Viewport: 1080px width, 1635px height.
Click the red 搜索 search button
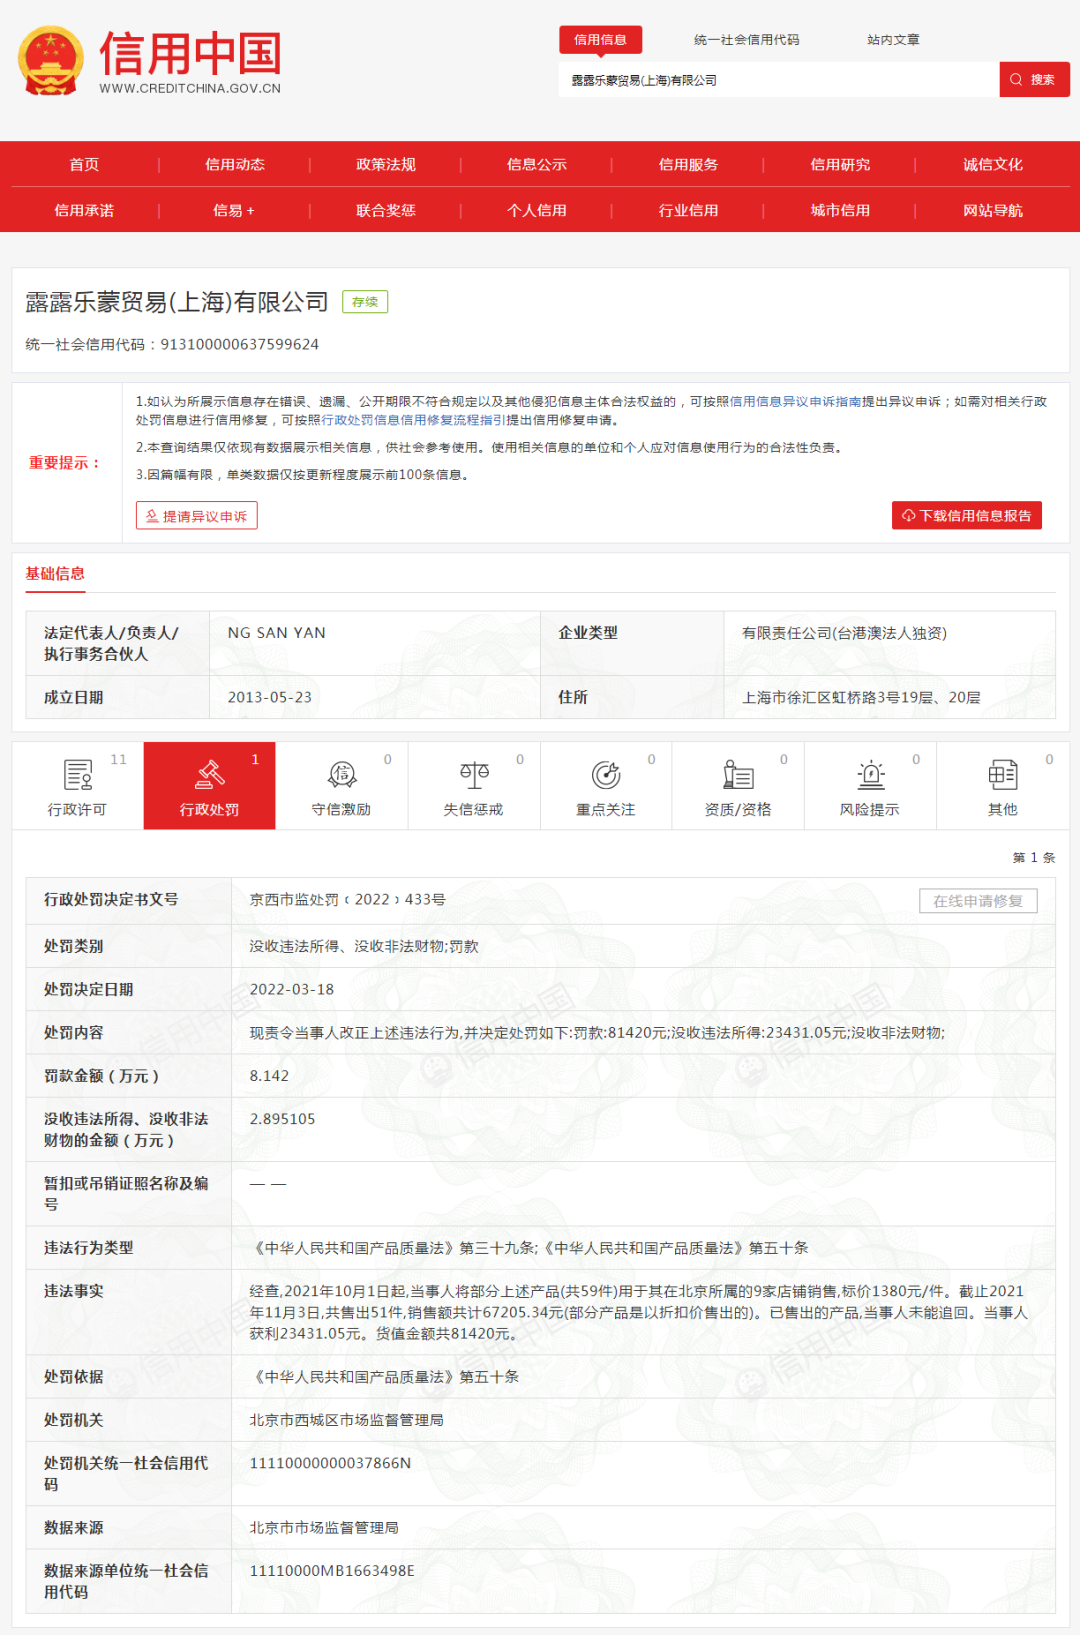[x=1034, y=80]
